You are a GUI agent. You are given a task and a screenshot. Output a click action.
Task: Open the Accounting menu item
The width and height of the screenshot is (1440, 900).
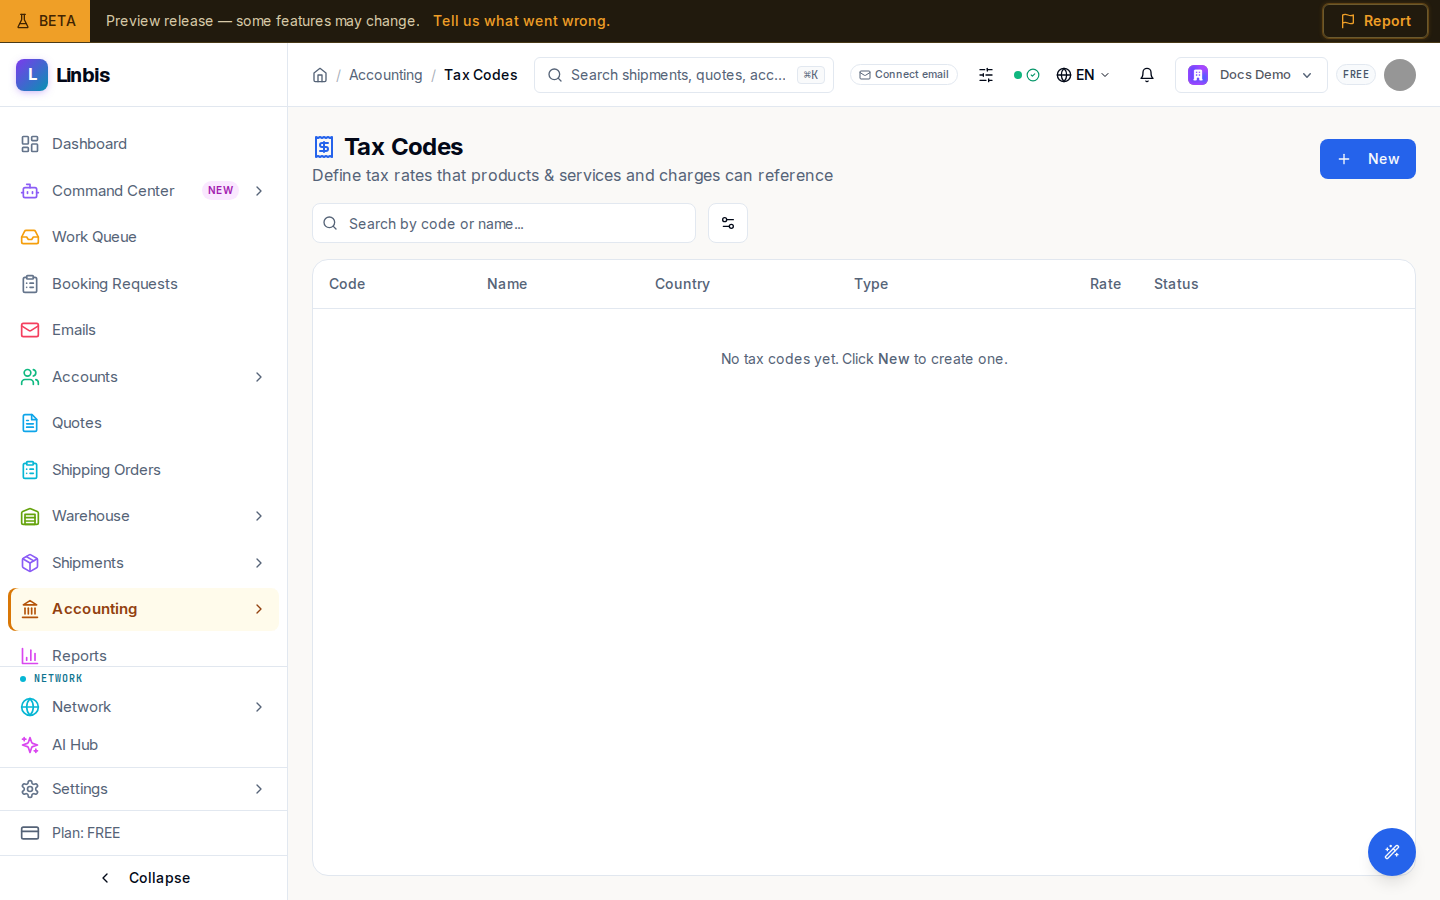(x=143, y=609)
